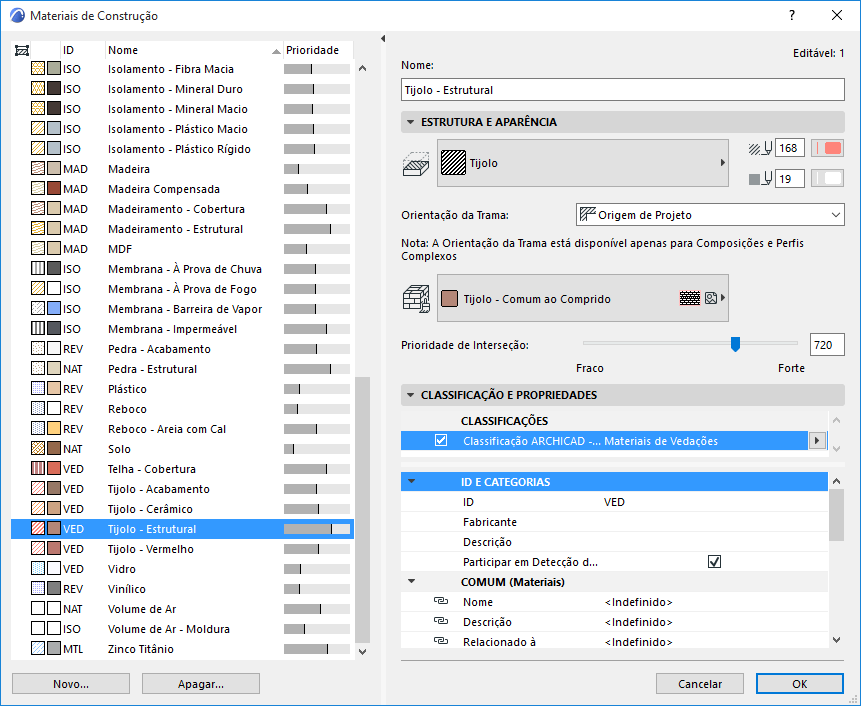Select Zinco Titânio material row
Image resolution: width=861 pixels, height=706 pixels.
click(x=182, y=649)
